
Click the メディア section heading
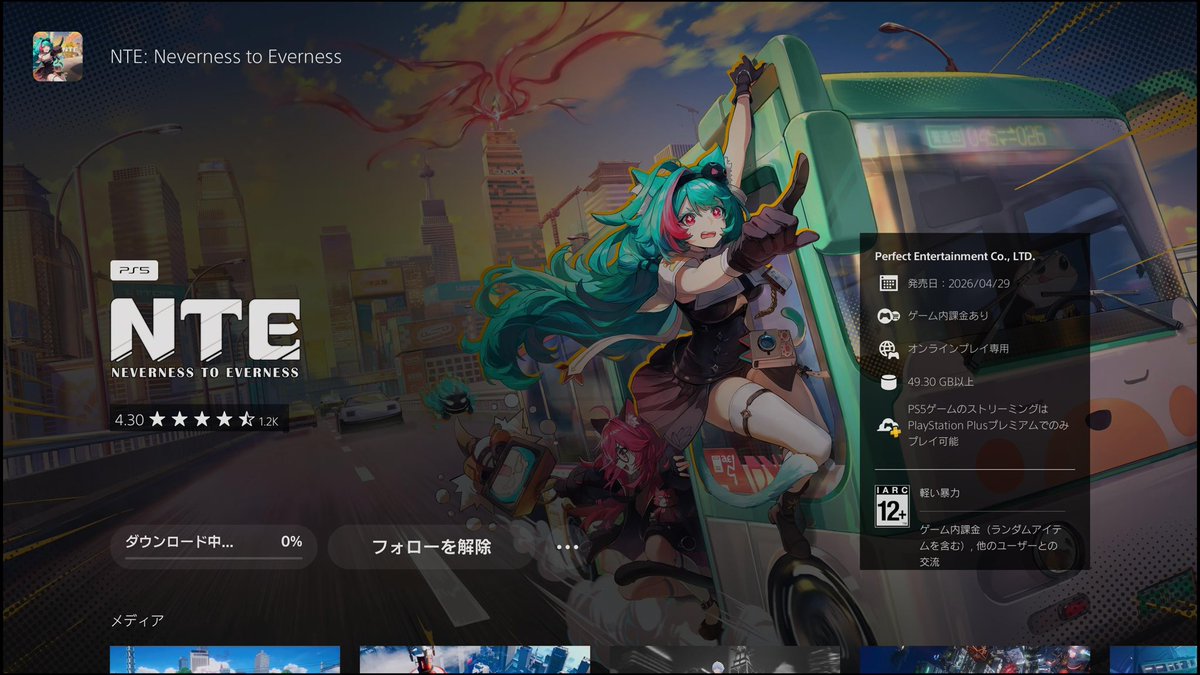(x=137, y=621)
